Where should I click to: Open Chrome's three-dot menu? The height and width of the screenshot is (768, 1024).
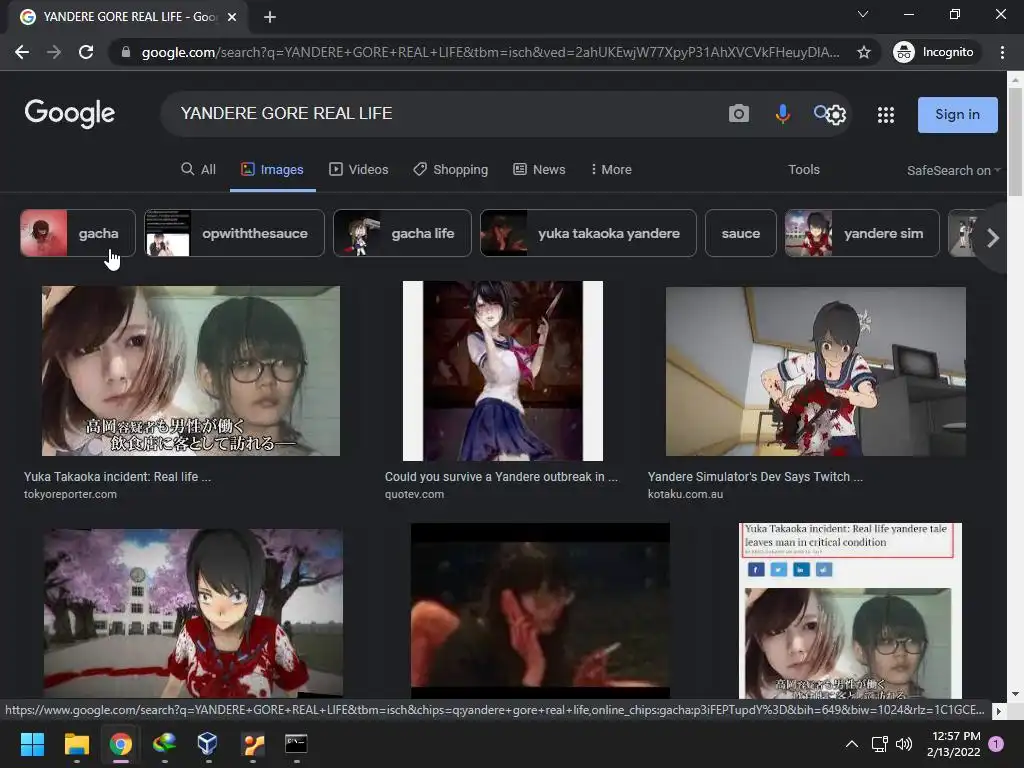[1002, 52]
